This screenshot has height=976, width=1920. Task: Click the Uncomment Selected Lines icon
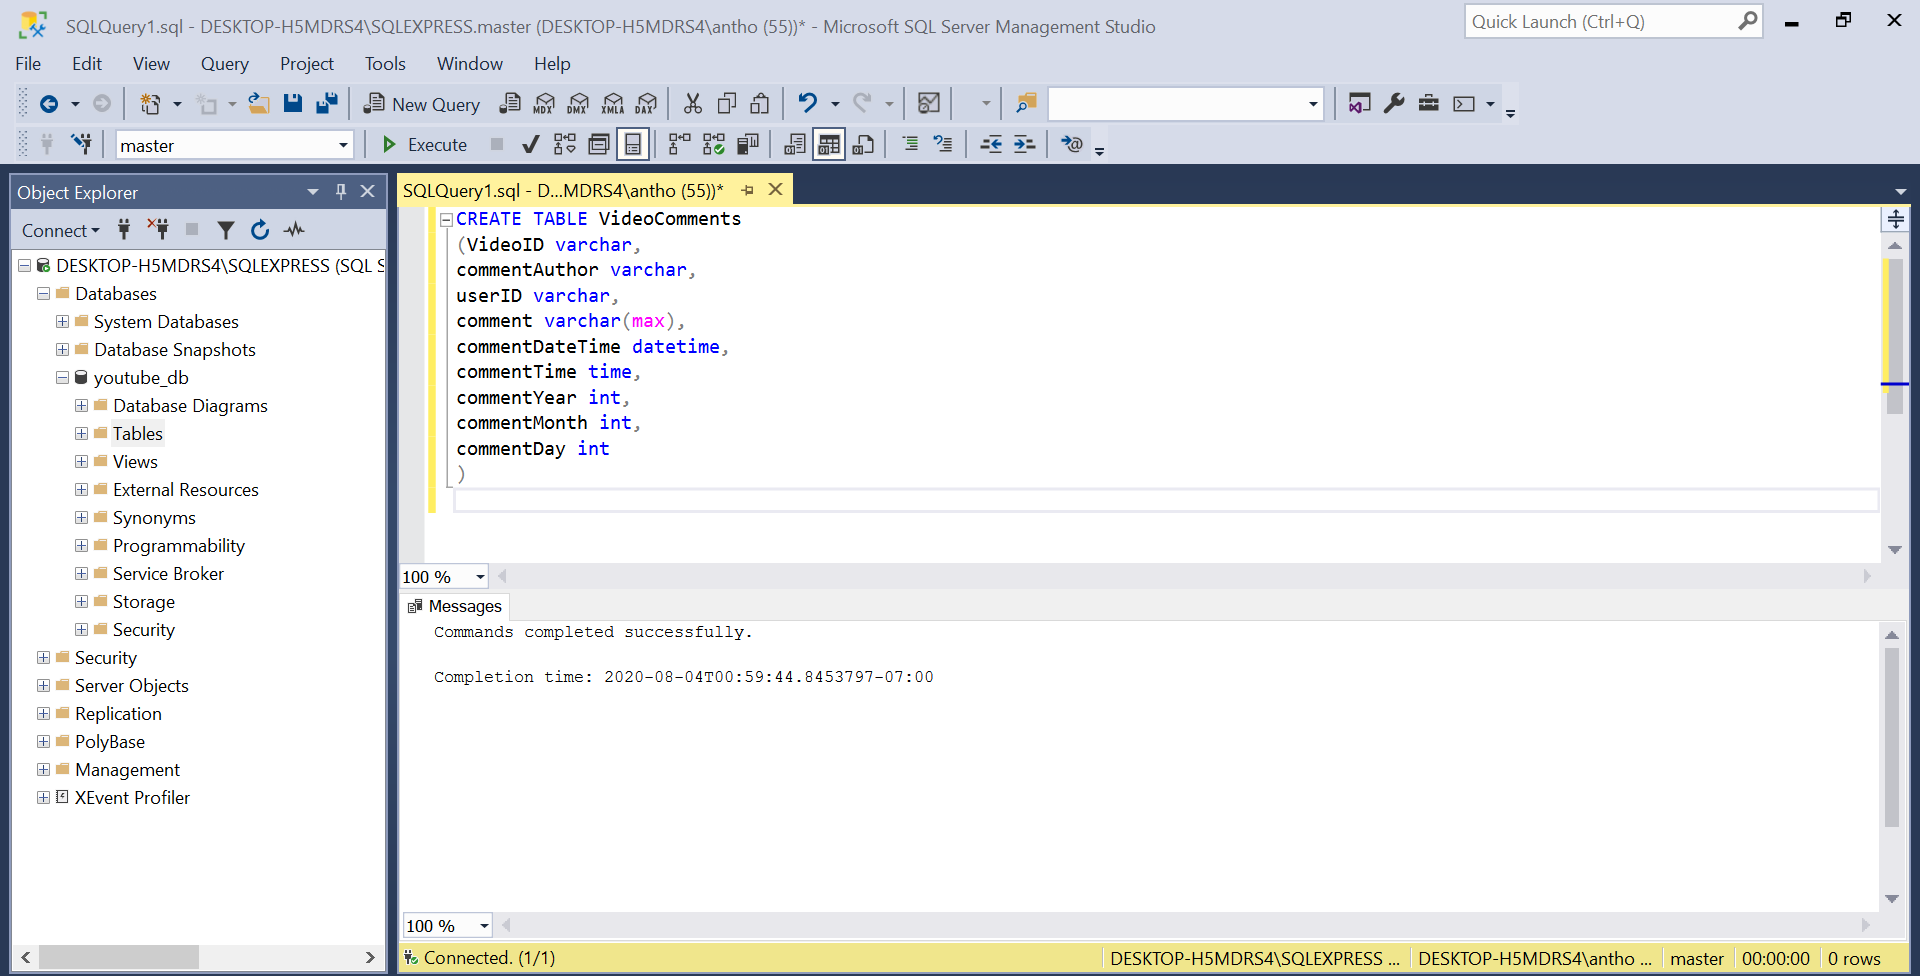tap(943, 145)
